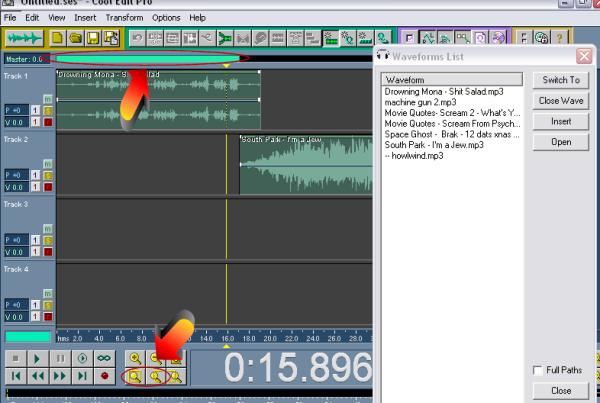The image size is (600, 403).
Task: Select 'Movie Quotes- Scream 2' in the list
Action: tap(452, 113)
